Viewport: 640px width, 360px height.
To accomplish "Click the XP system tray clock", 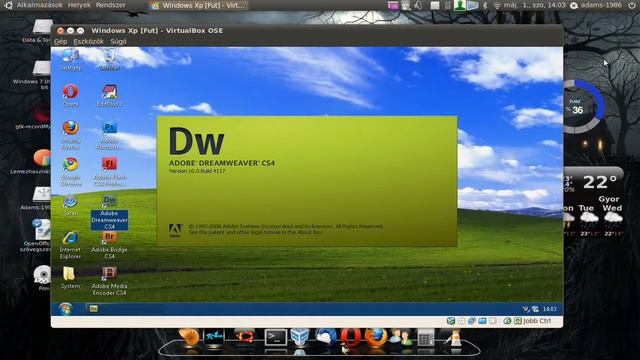I will [x=549, y=309].
